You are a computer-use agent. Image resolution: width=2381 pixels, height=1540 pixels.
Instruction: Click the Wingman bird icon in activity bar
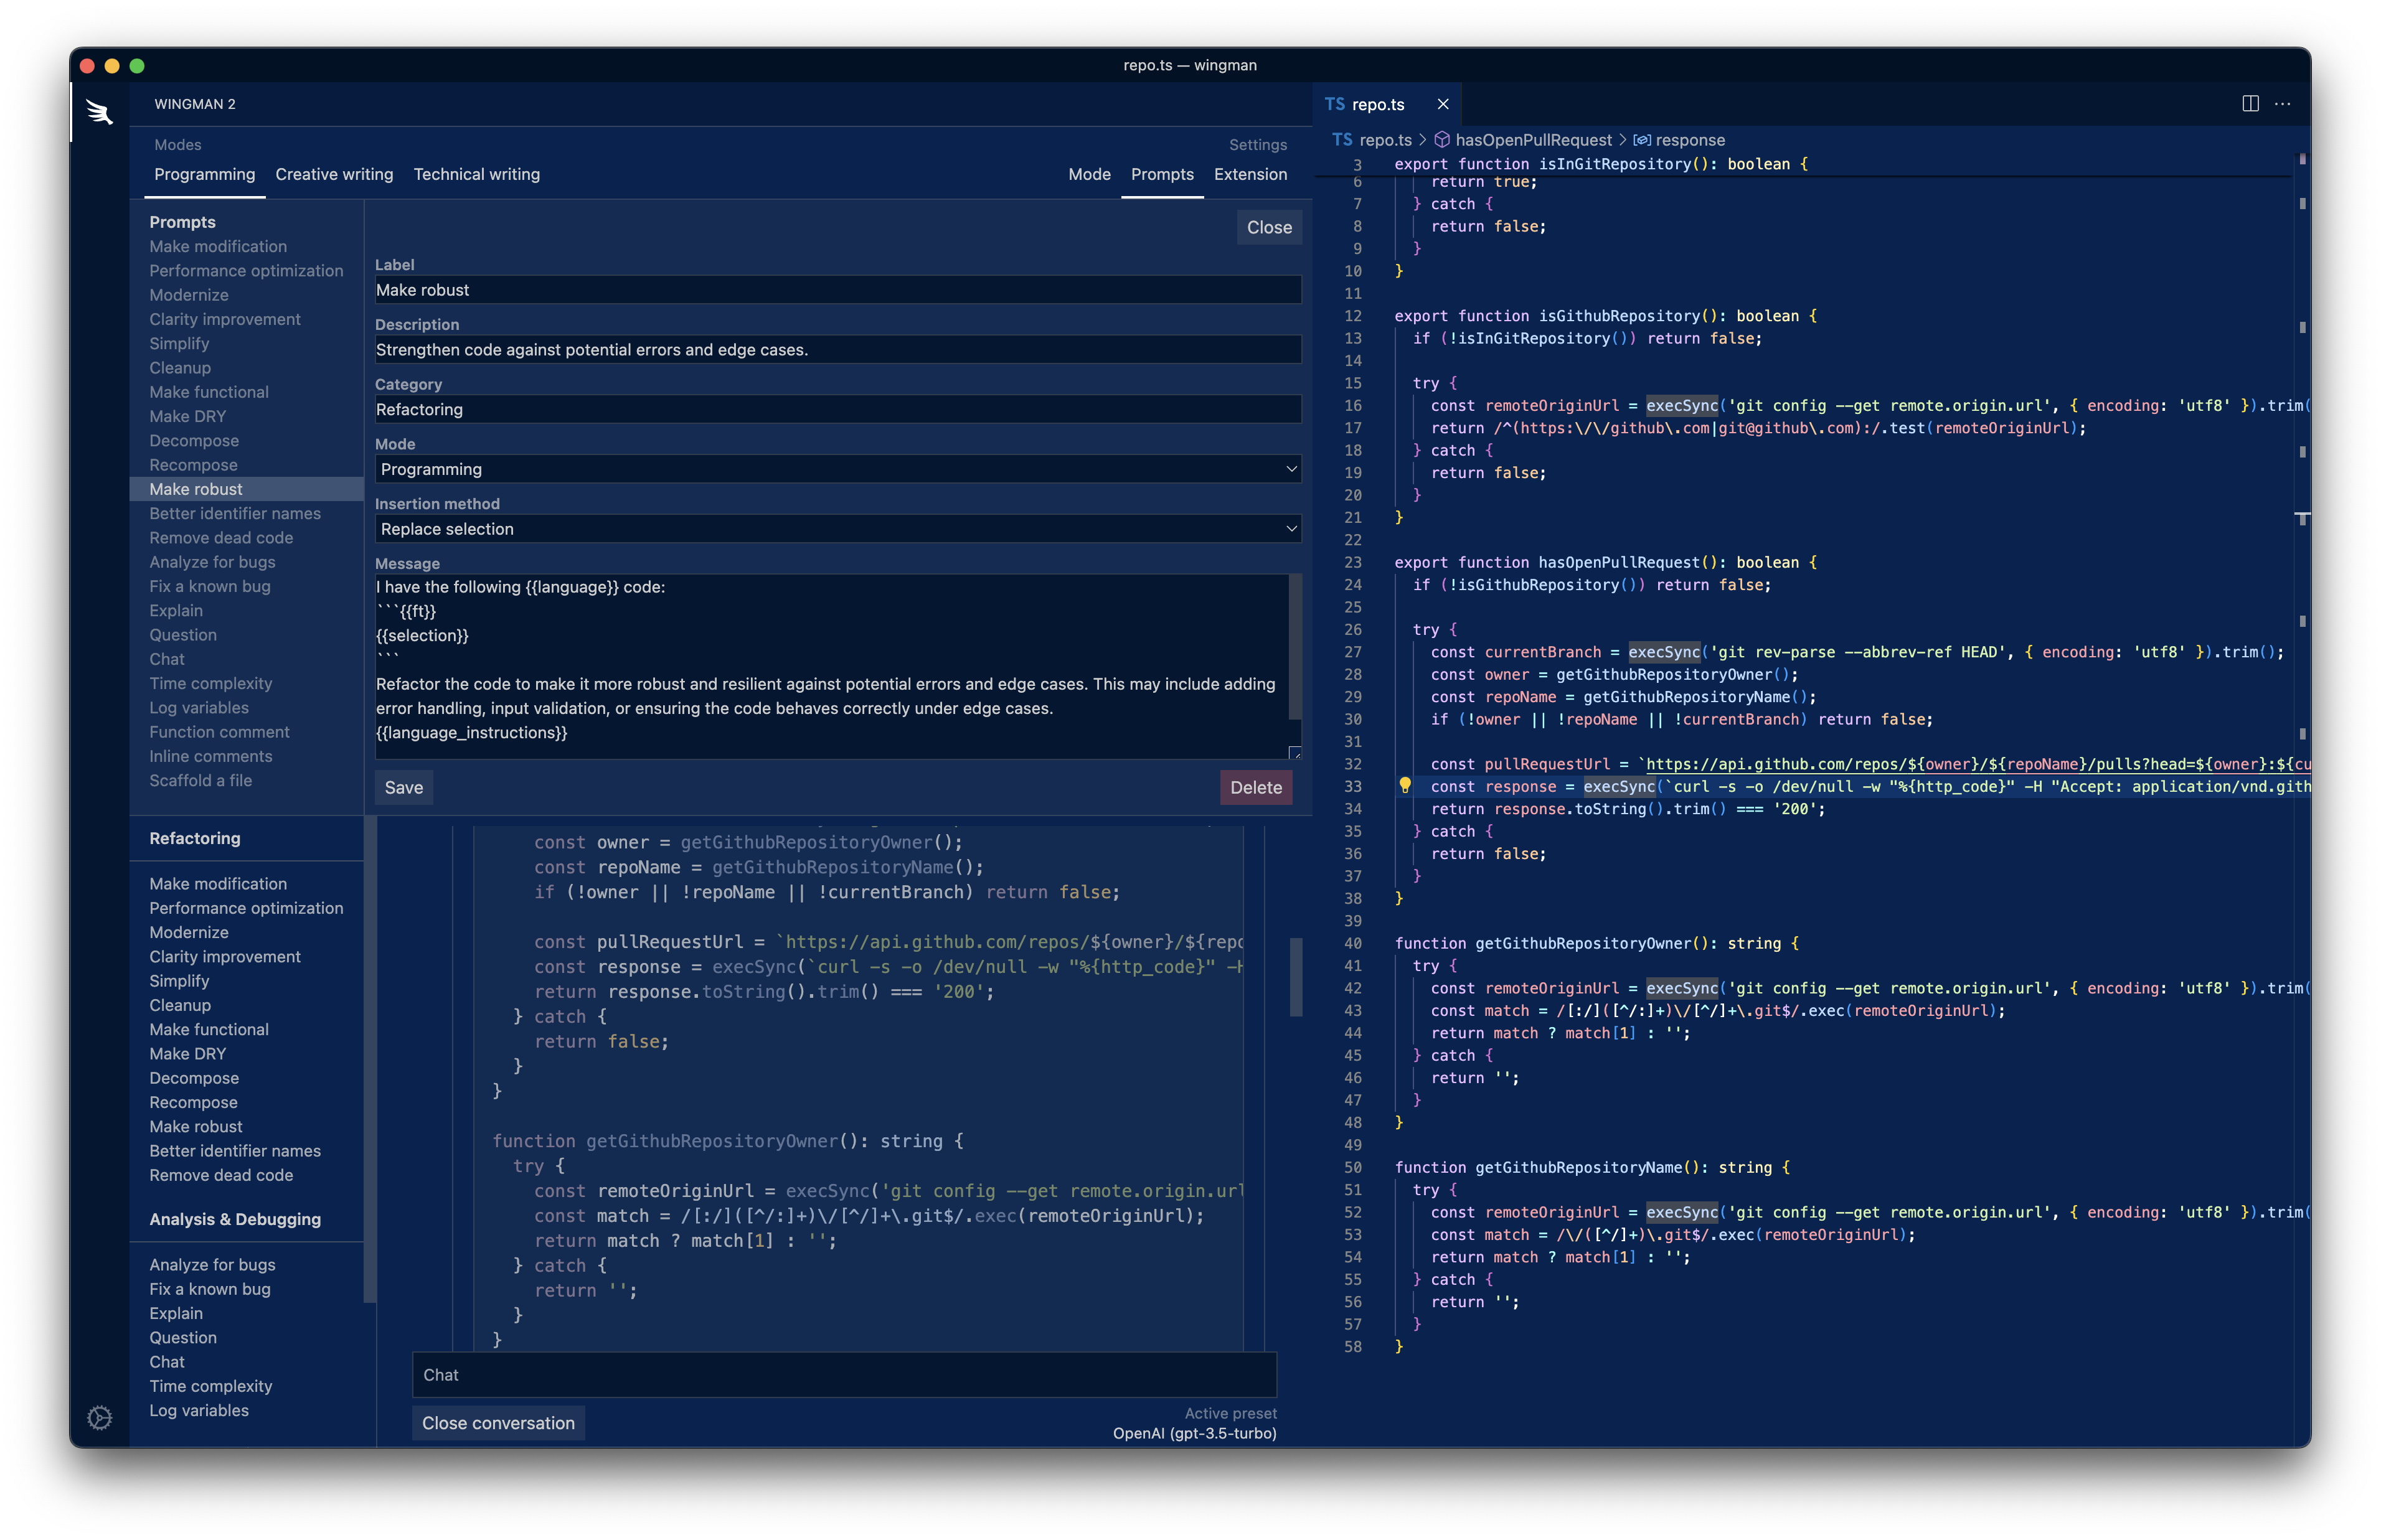click(99, 112)
